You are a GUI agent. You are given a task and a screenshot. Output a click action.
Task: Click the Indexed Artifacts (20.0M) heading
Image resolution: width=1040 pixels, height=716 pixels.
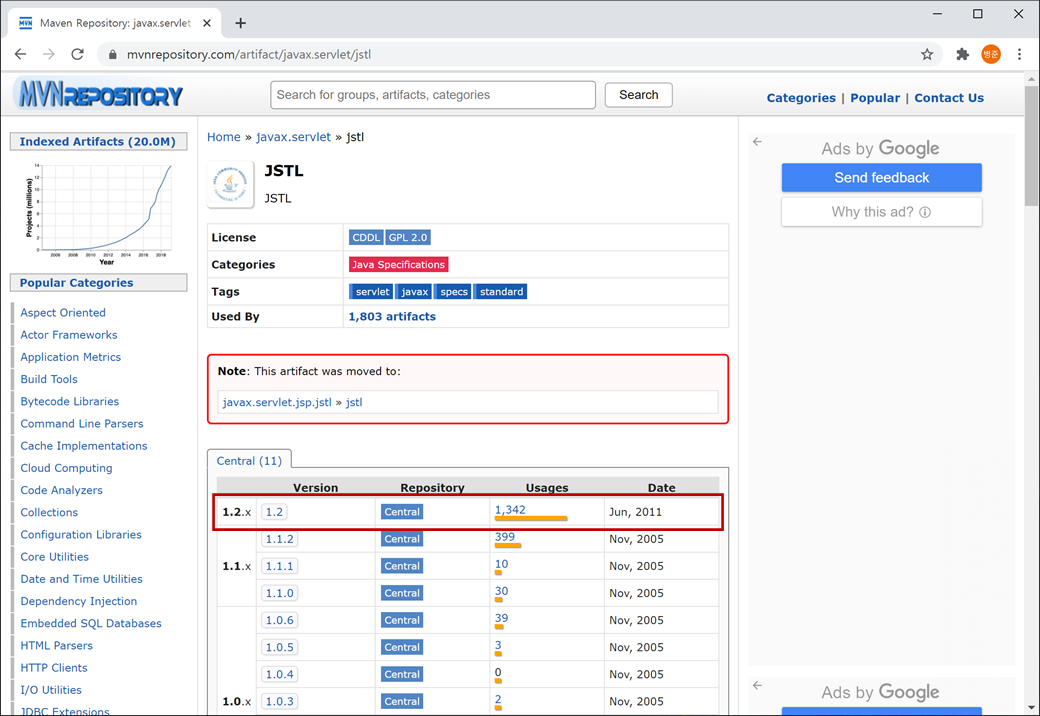(98, 142)
